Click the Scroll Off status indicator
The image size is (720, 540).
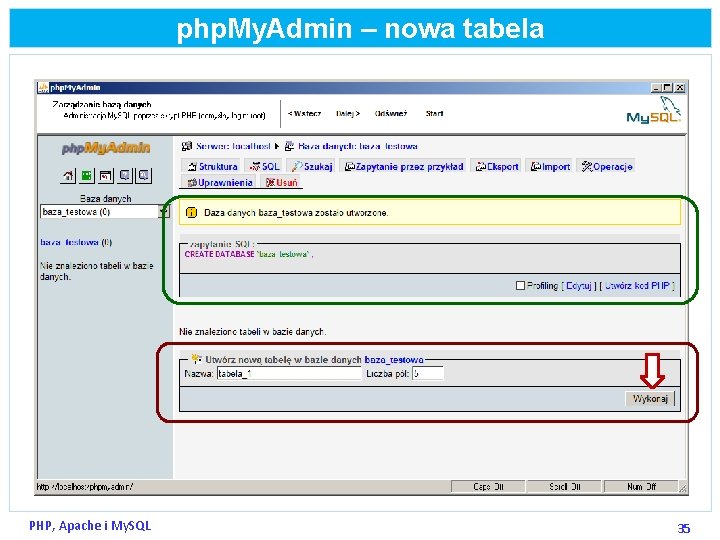[x=564, y=486]
